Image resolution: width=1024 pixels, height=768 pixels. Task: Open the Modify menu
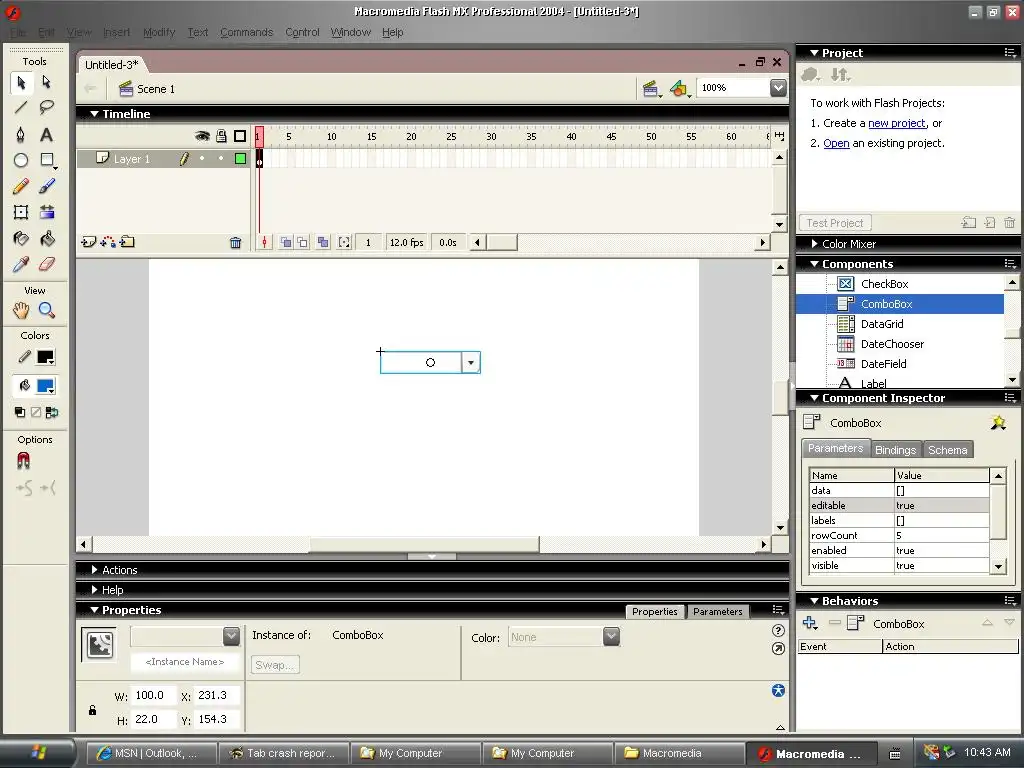[x=159, y=32]
